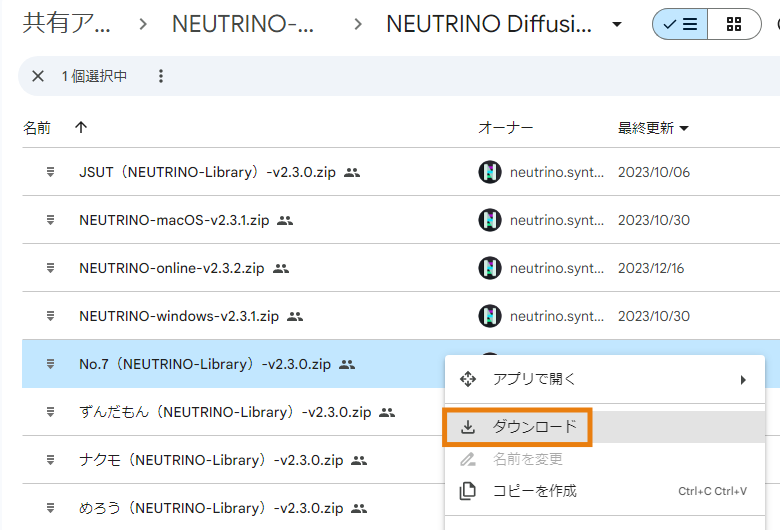Click owner avatar in JSUT row
The width and height of the screenshot is (780, 530).
(x=489, y=172)
